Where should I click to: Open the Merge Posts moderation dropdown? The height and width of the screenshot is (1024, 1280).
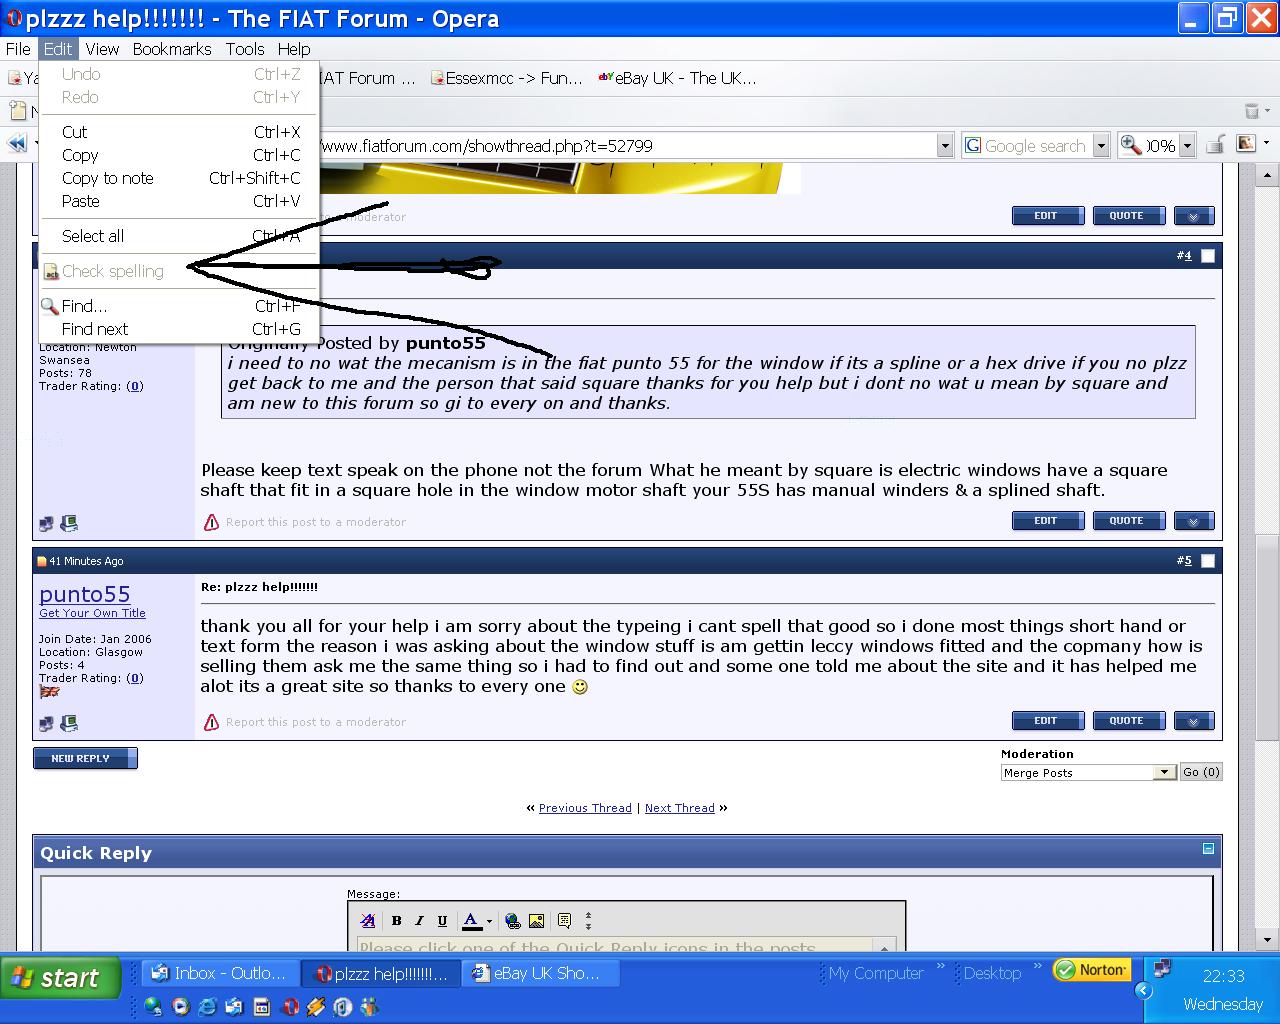[x=1163, y=773]
